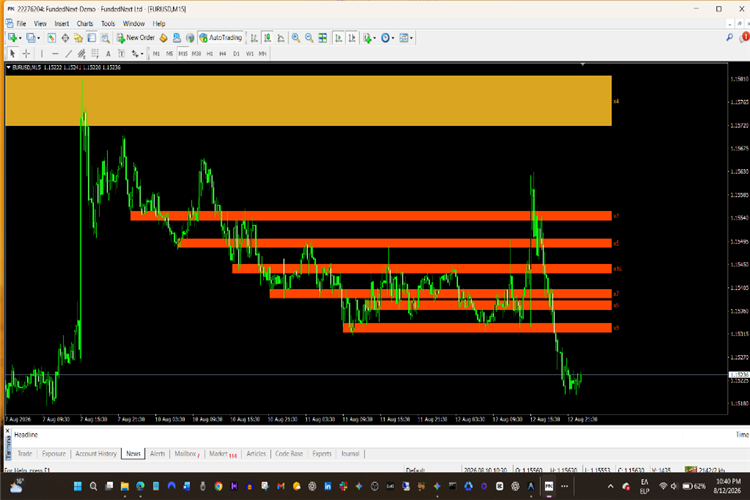Show the Market Watch window

[51, 38]
